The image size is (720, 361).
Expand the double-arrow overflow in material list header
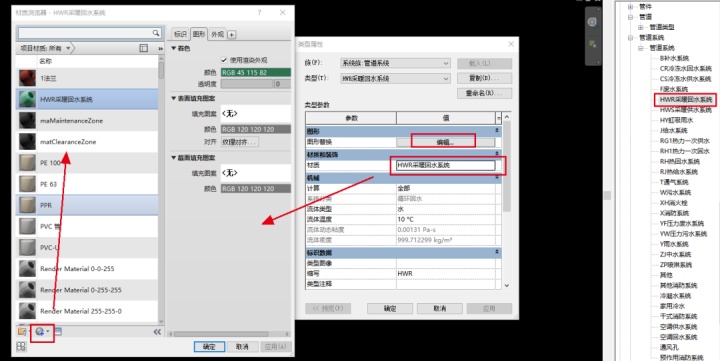point(160,48)
